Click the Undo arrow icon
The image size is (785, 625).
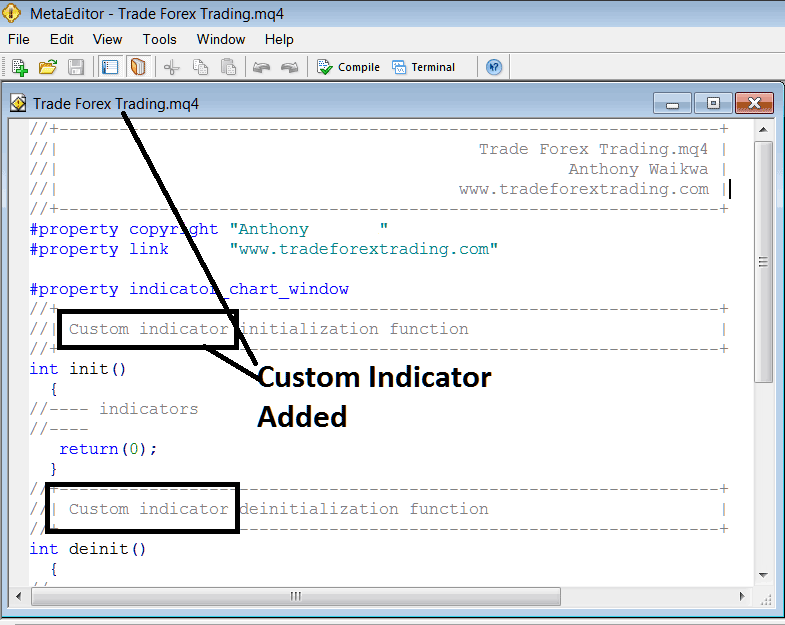click(261, 67)
